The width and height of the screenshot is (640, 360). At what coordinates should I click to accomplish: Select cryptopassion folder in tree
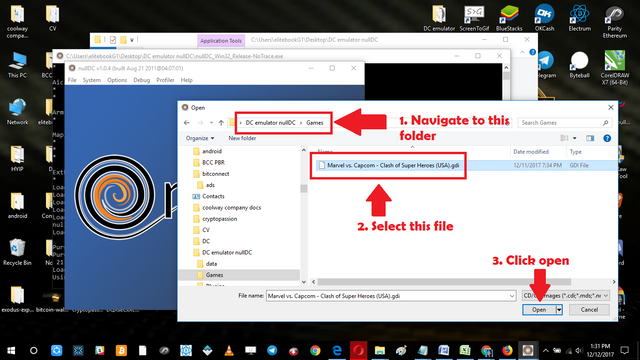pyautogui.click(x=220, y=219)
